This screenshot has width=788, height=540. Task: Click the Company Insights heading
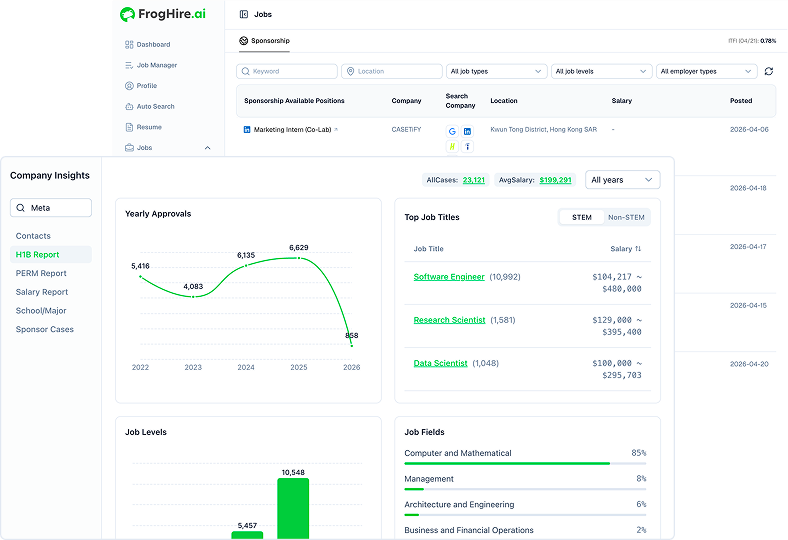50,175
